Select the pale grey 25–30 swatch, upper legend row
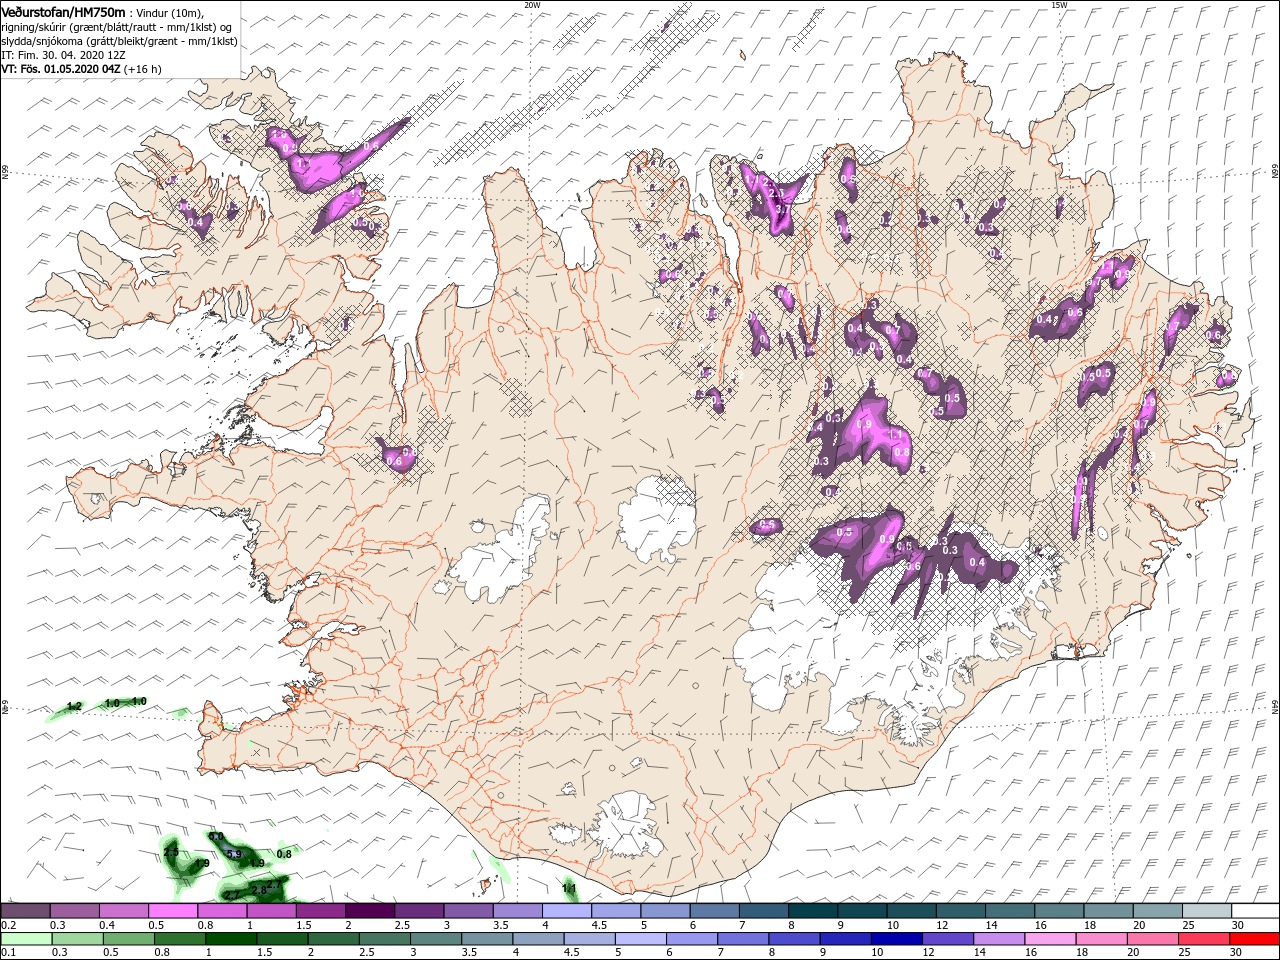 tap(1206, 911)
